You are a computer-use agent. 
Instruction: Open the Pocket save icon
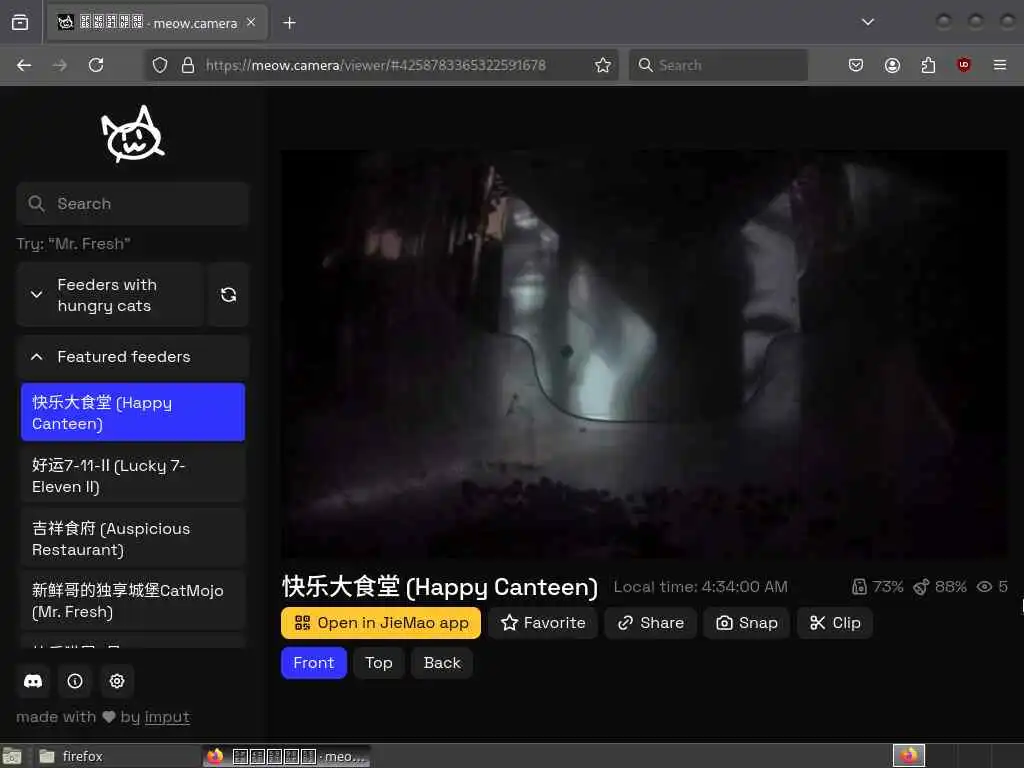click(856, 65)
